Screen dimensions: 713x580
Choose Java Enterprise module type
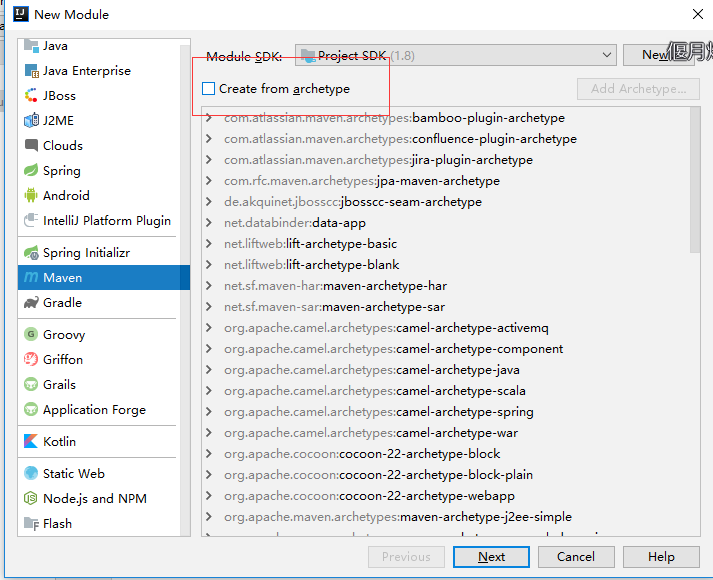99,71
